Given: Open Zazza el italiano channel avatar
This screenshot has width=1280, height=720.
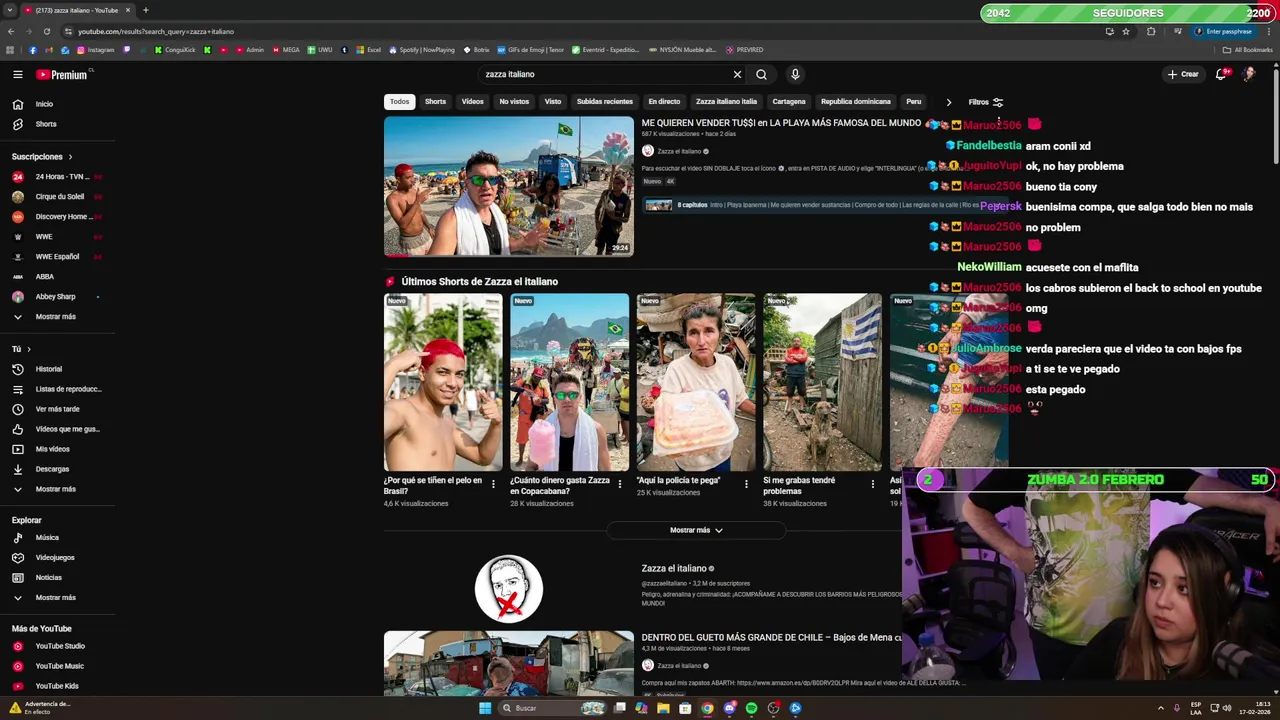Looking at the screenshot, I should (x=509, y=589).
